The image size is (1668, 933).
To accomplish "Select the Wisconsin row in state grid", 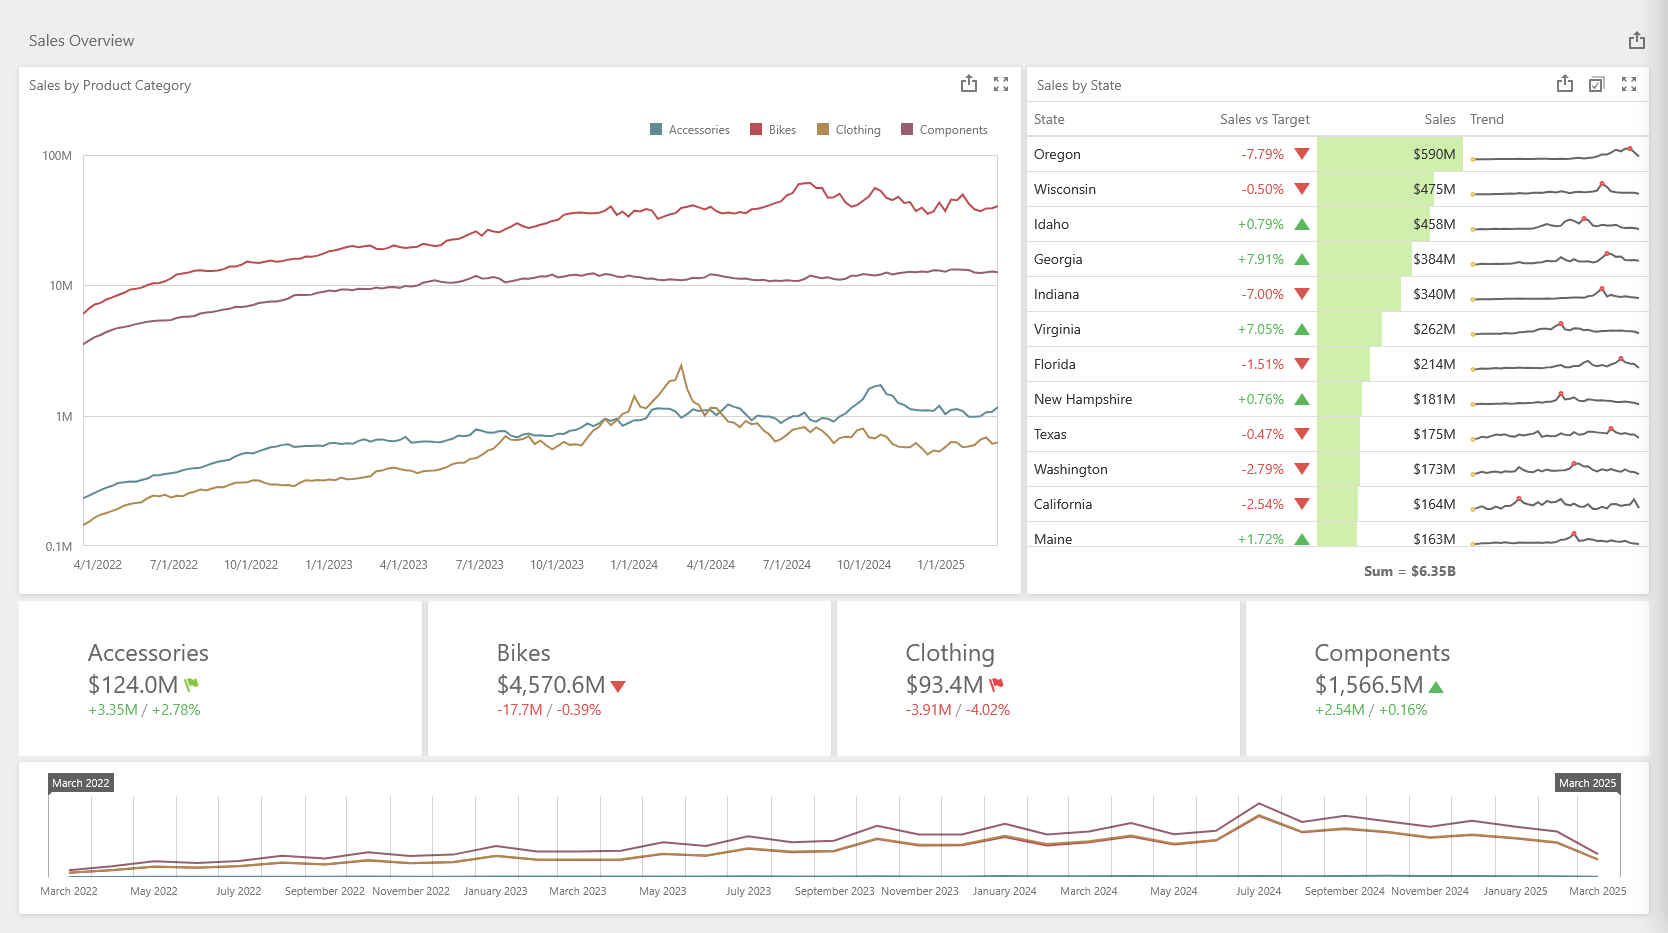I will pyautogui.click(x=1065, y=189).
